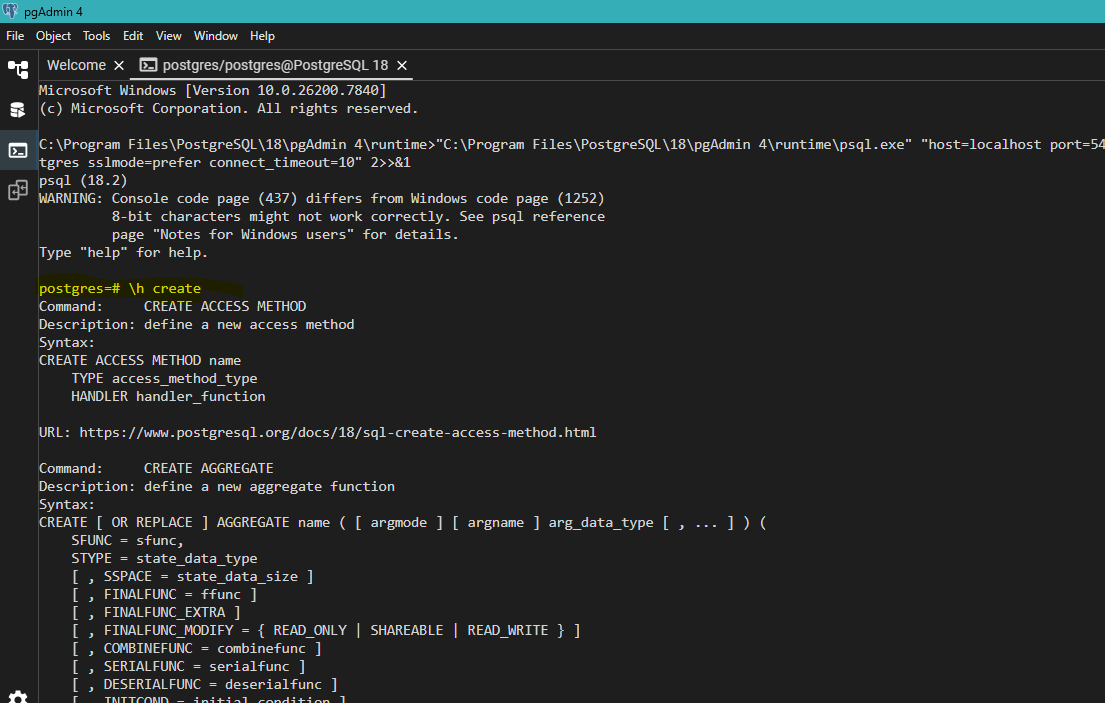The image size is (1105, 703).
Task: Close the Welcome tab
Action: (x=119, y=65)
